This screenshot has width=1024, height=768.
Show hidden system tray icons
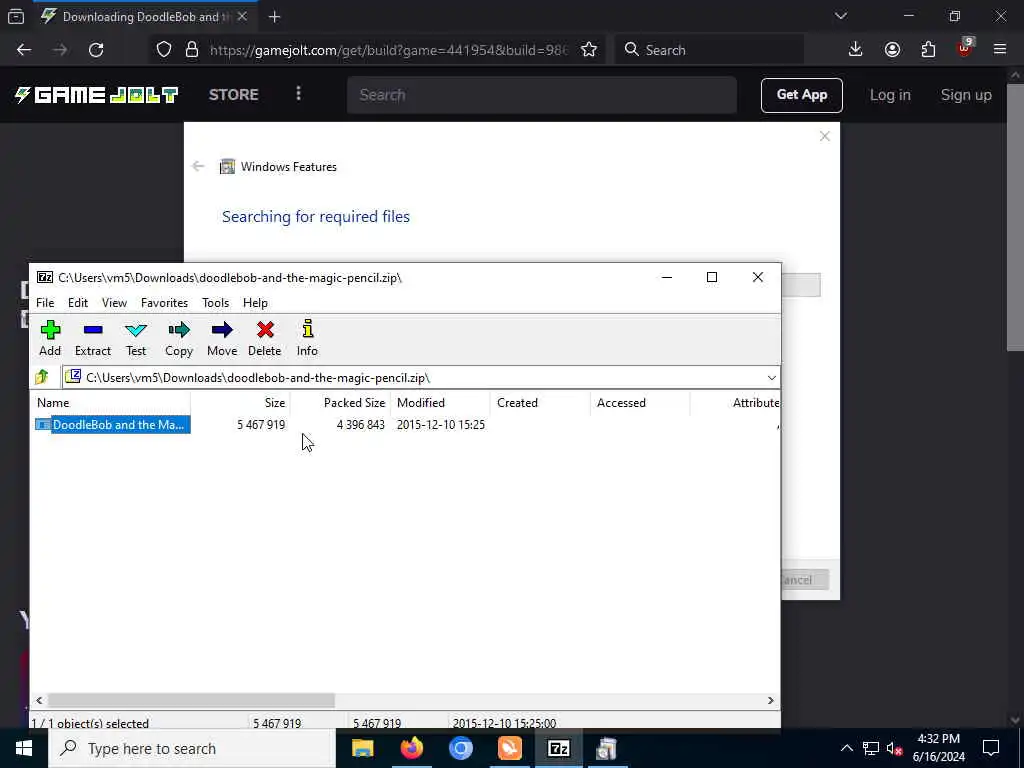click(x=846, y=748)
